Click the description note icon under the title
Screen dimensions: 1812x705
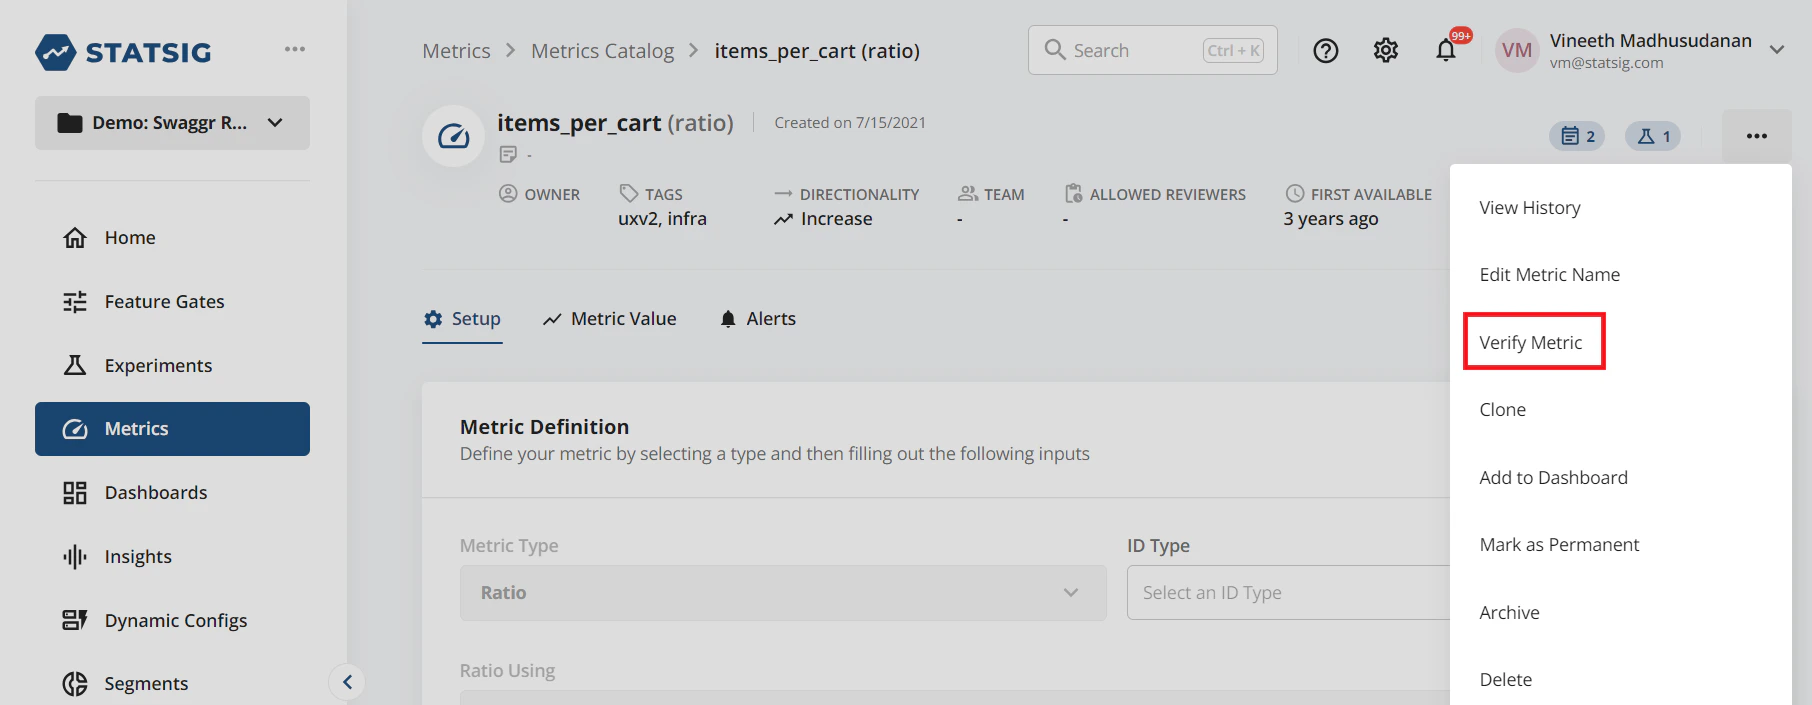click(508, 154)
